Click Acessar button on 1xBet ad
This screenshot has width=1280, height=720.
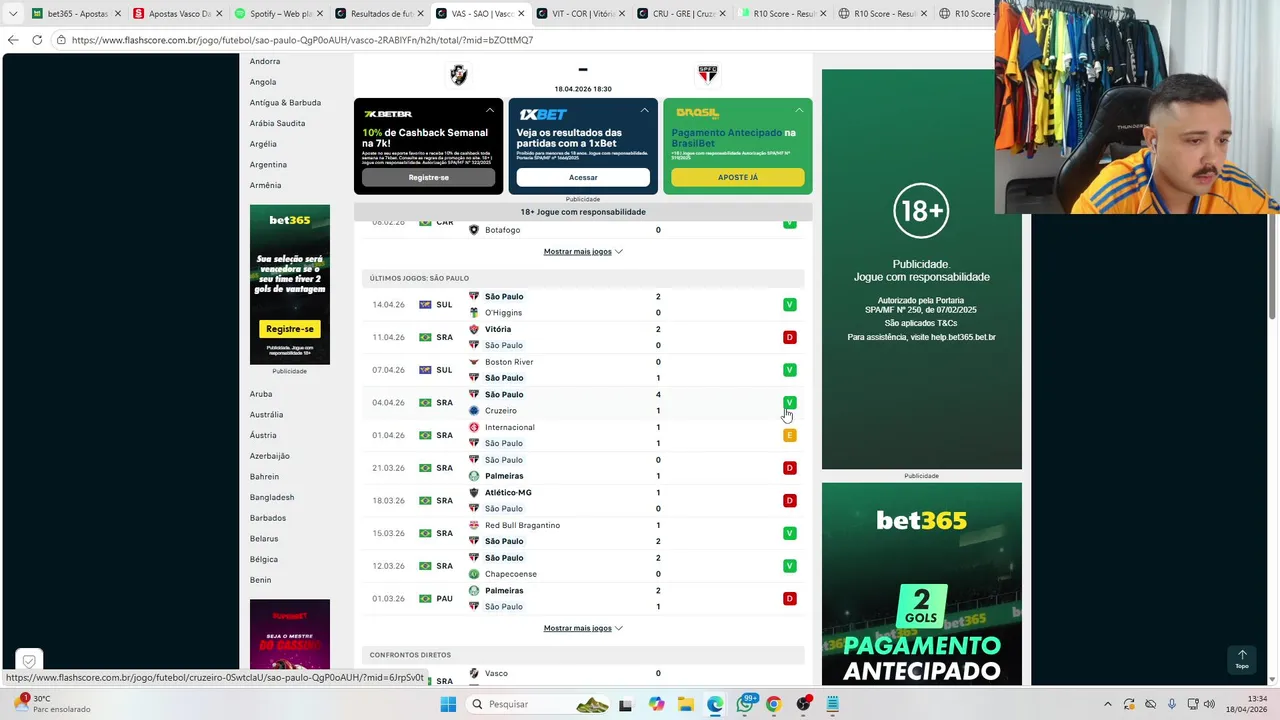[x=583, y=177]
